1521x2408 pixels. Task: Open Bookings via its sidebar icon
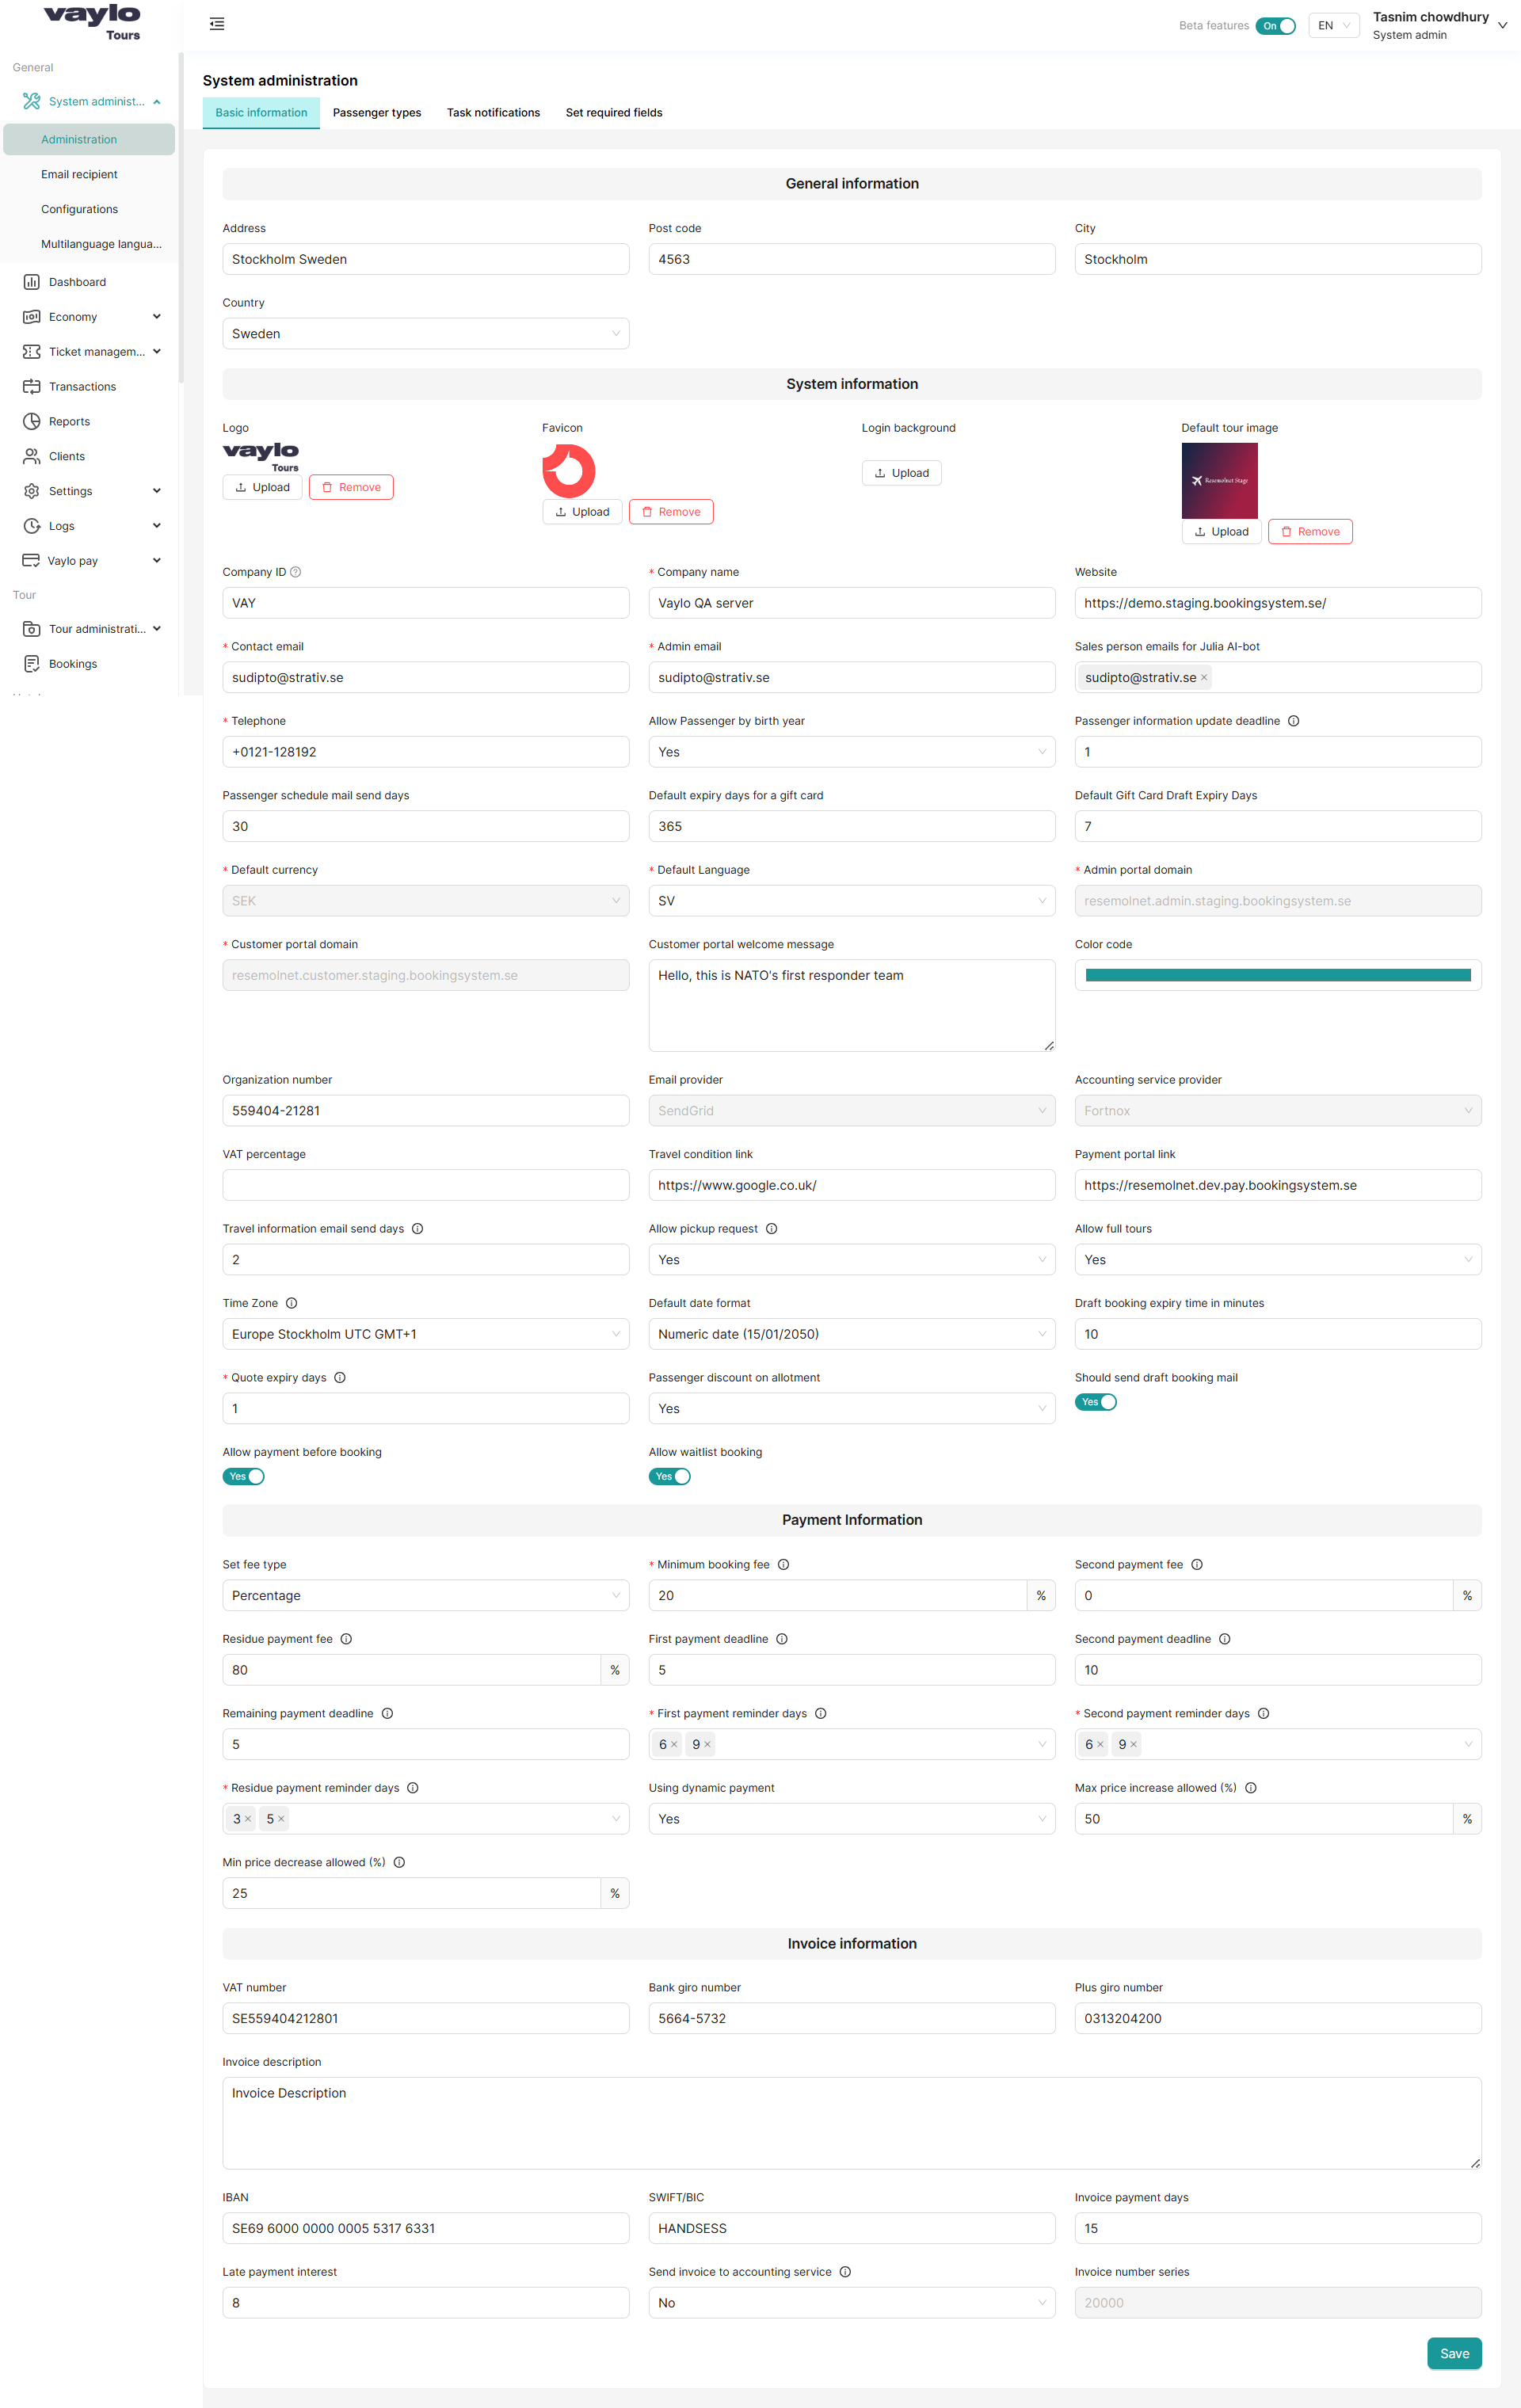pos(32,664)
